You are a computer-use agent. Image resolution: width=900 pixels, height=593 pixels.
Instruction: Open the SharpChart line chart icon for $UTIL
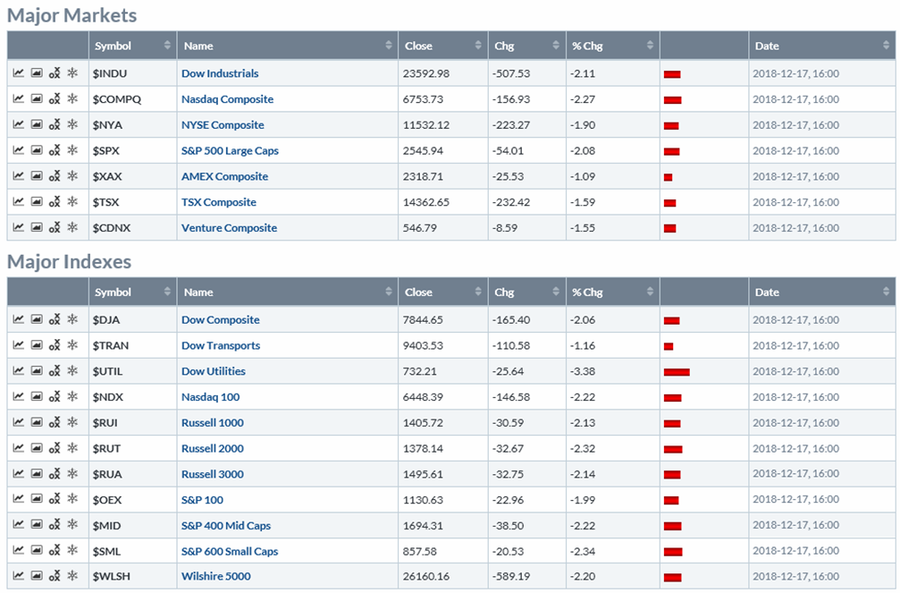(x=19, y=371)
